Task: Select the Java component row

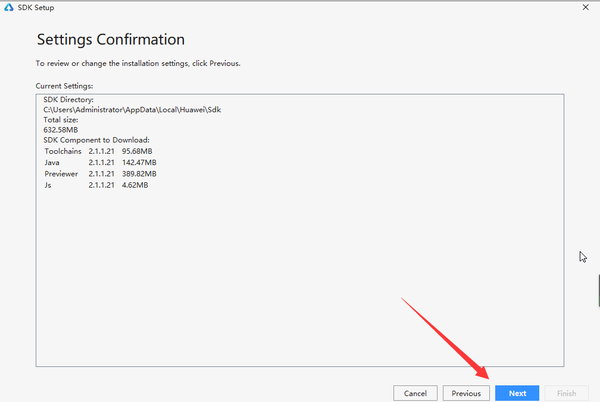Action: pos(100,163)
